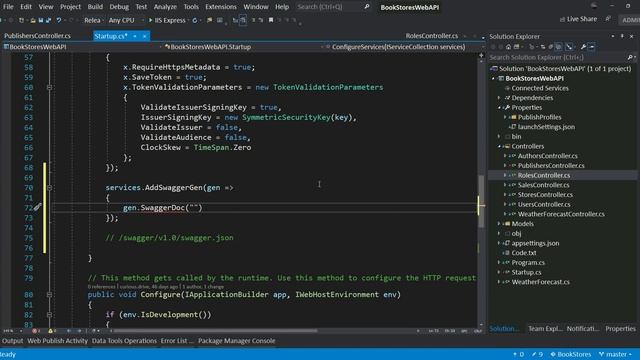Image resolution: width=640 pixels, height=360 pixels.
Task: Toggle Preview Selected Items in Solution Explorer
Action: (591, 47)
